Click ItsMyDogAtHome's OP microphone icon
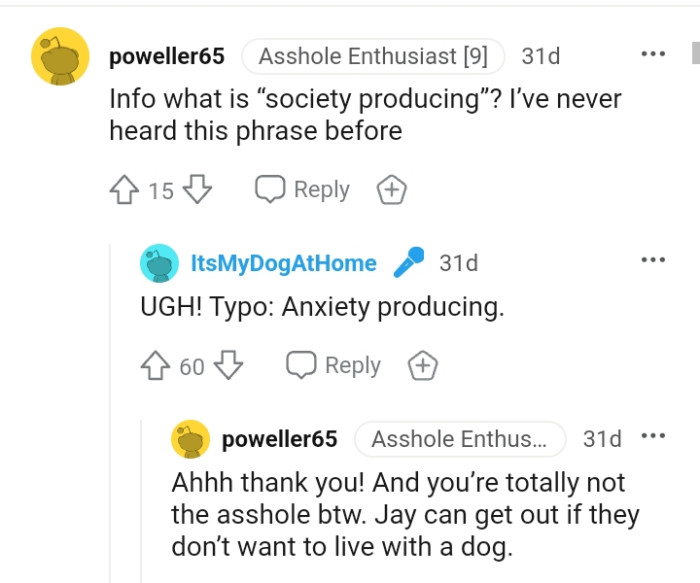 tap(407, 263)
